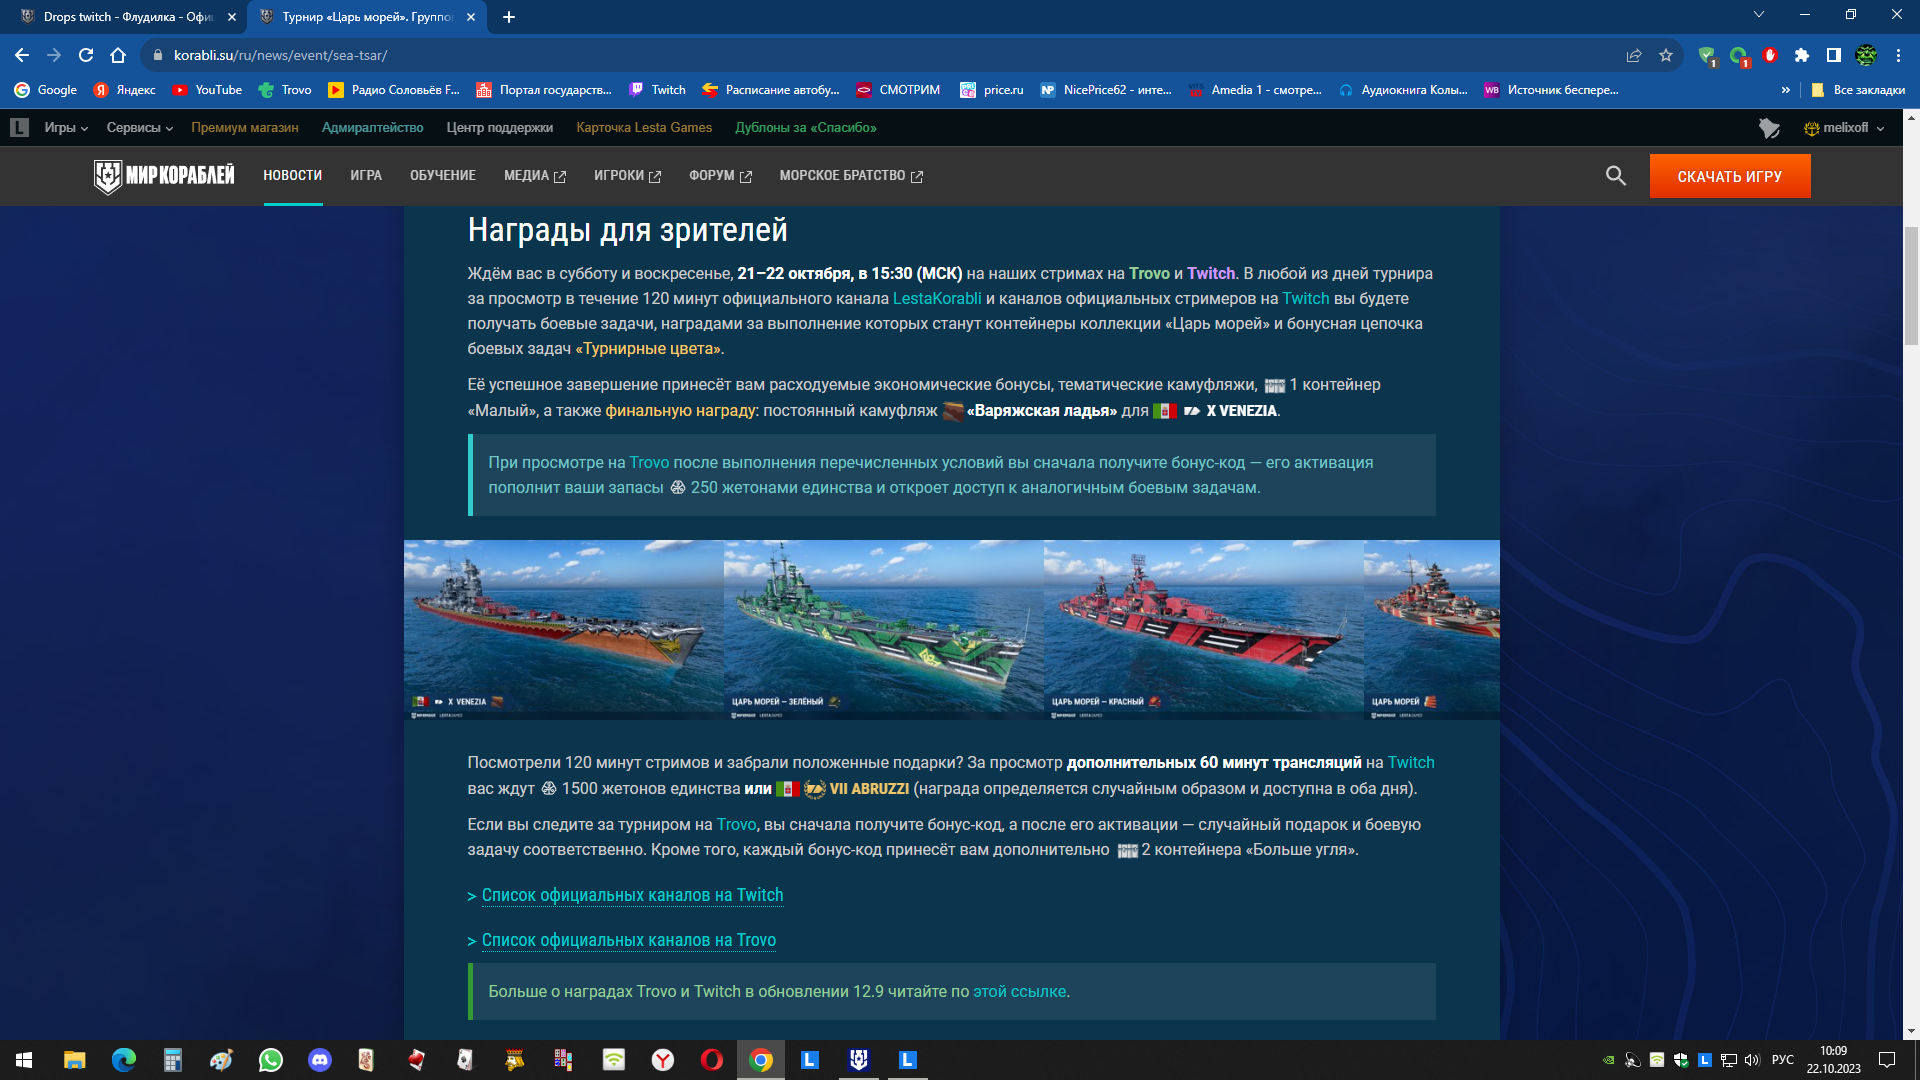This screenshot has height=1080, width=1920.
Task: Open melixofl account dropdown
Action: (1845, 128)
